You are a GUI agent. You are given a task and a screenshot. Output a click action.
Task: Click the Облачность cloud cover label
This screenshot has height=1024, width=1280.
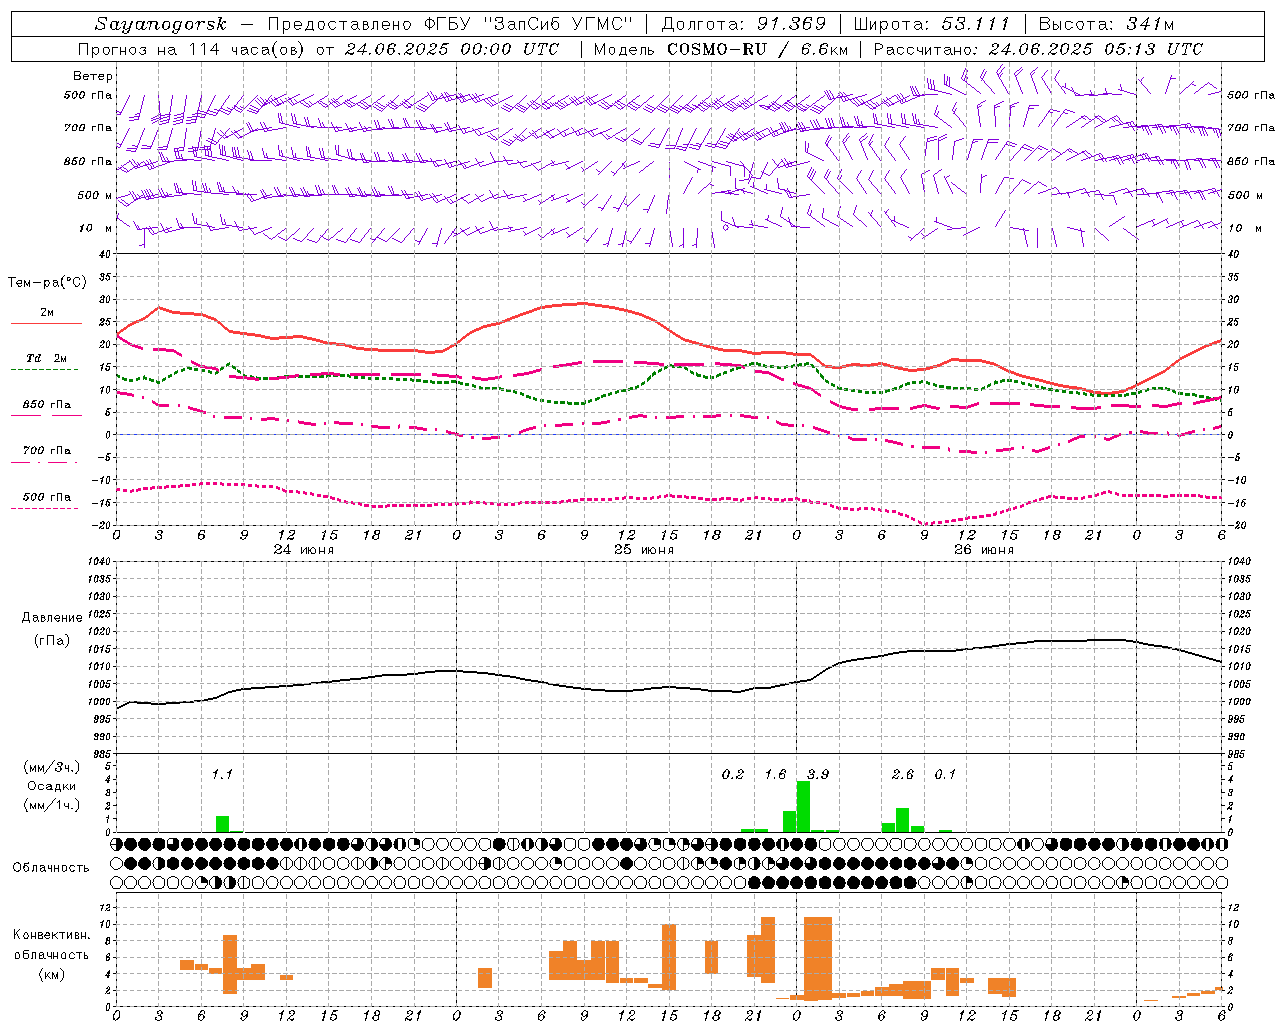pos(51,868)
